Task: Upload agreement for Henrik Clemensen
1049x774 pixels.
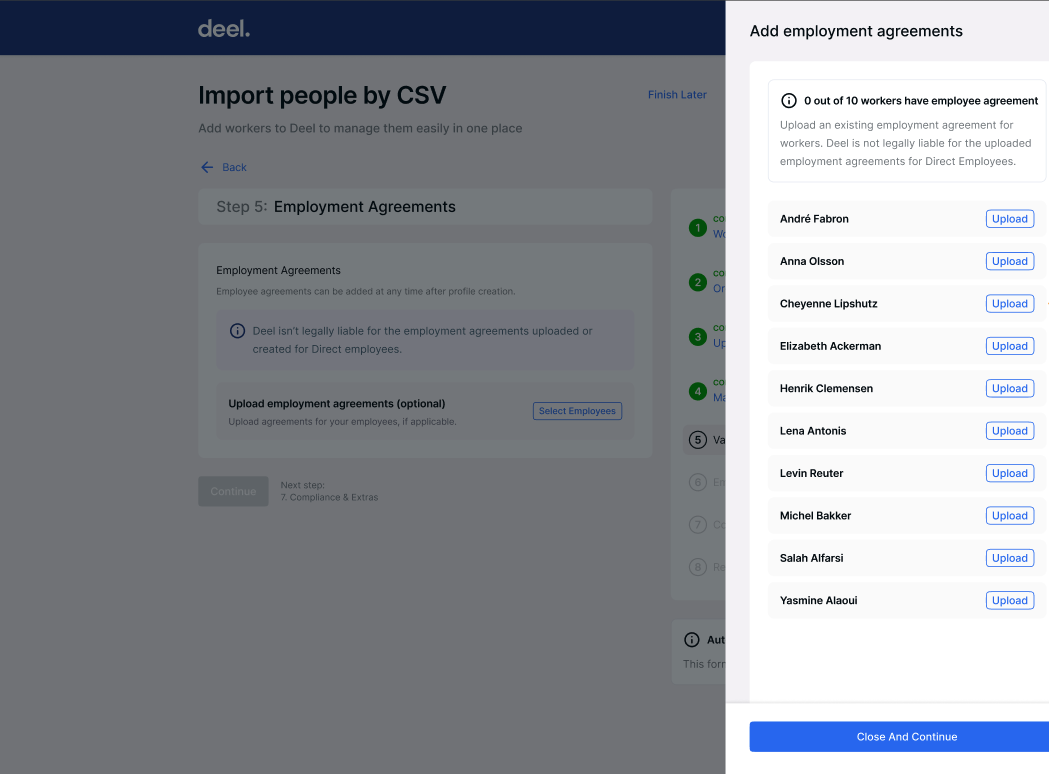Action: click(1009, 389)
